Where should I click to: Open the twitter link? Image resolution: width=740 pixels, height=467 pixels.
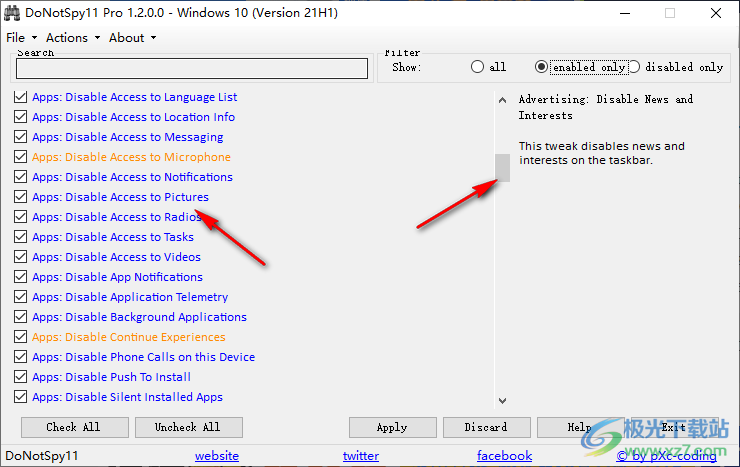(x=361, y=456)
